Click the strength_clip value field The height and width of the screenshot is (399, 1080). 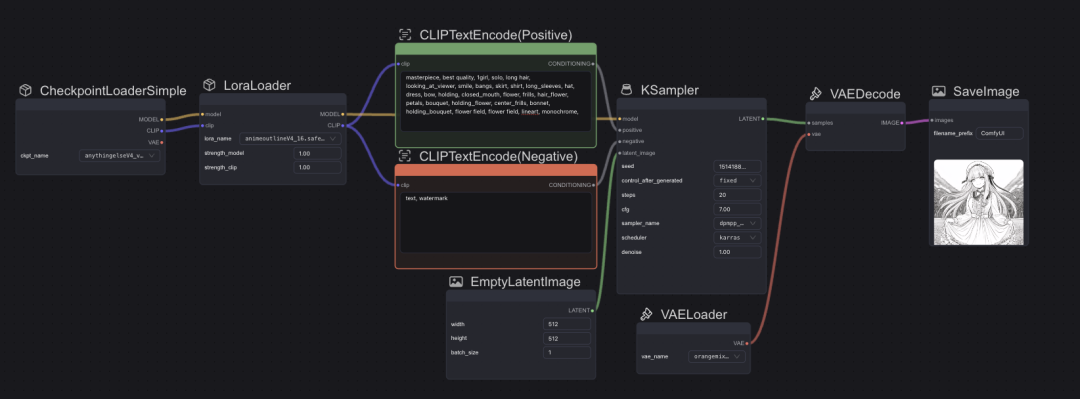[317, 167]
